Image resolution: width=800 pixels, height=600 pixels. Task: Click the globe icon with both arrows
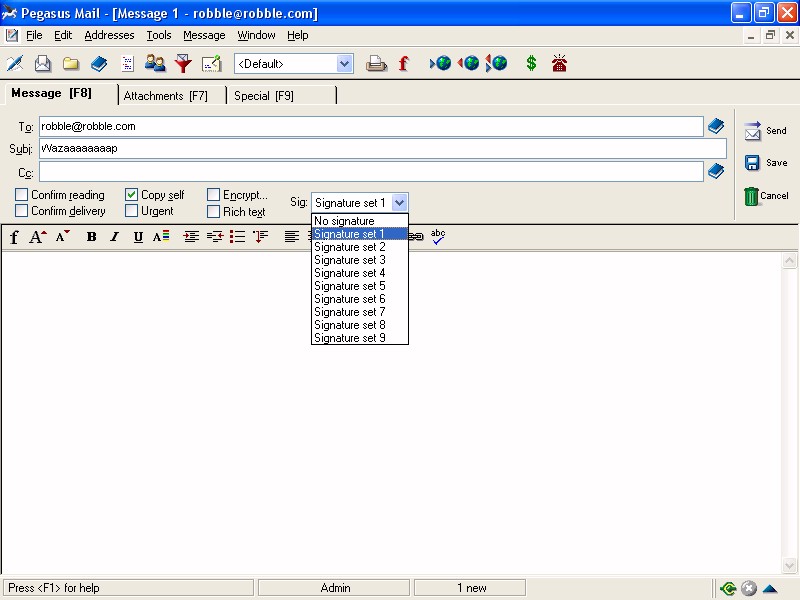pyautogui.click(x=496, y=63)
